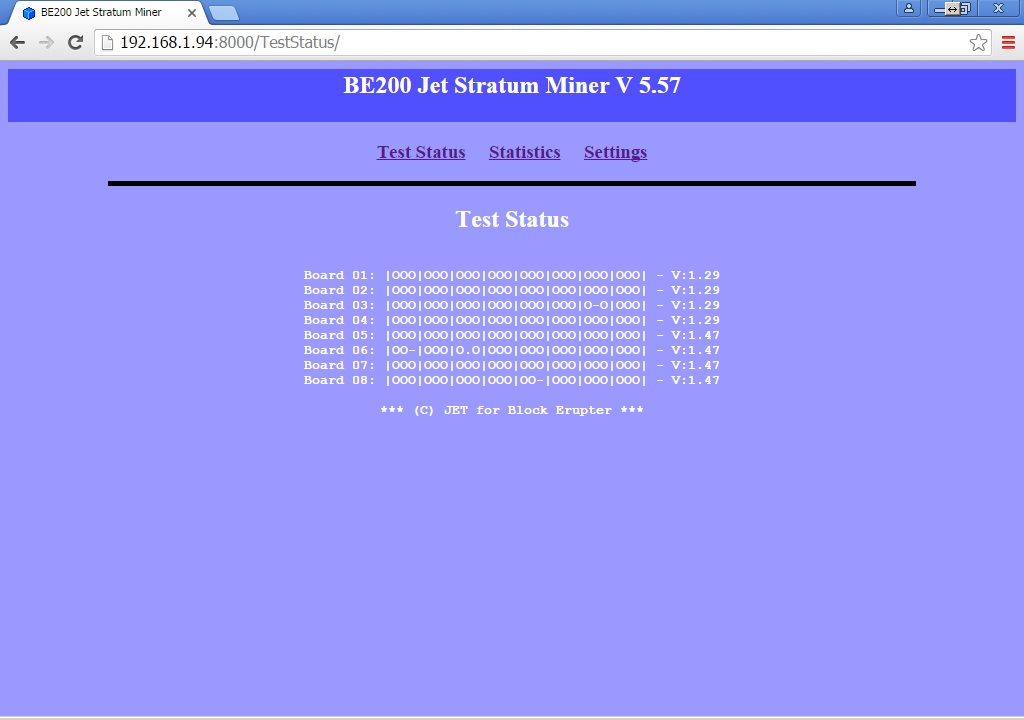Image resolution: width=1024 pixels, height=720 pixels.
Task: Go back with the browser back arrow
Action: pyautogui.click(x=18, y=42)
